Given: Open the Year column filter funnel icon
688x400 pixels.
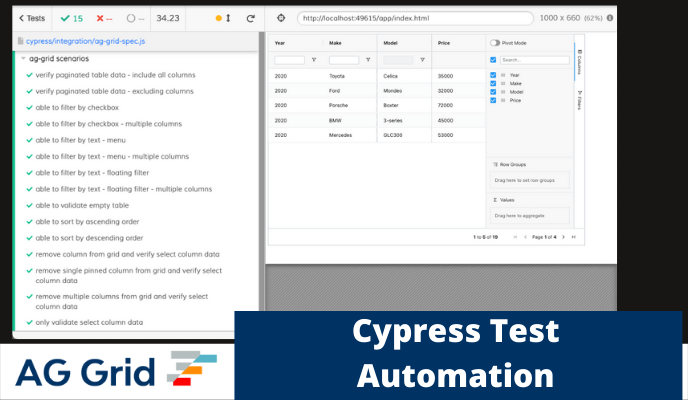Looking at the screenshot, I should (314, 60).
